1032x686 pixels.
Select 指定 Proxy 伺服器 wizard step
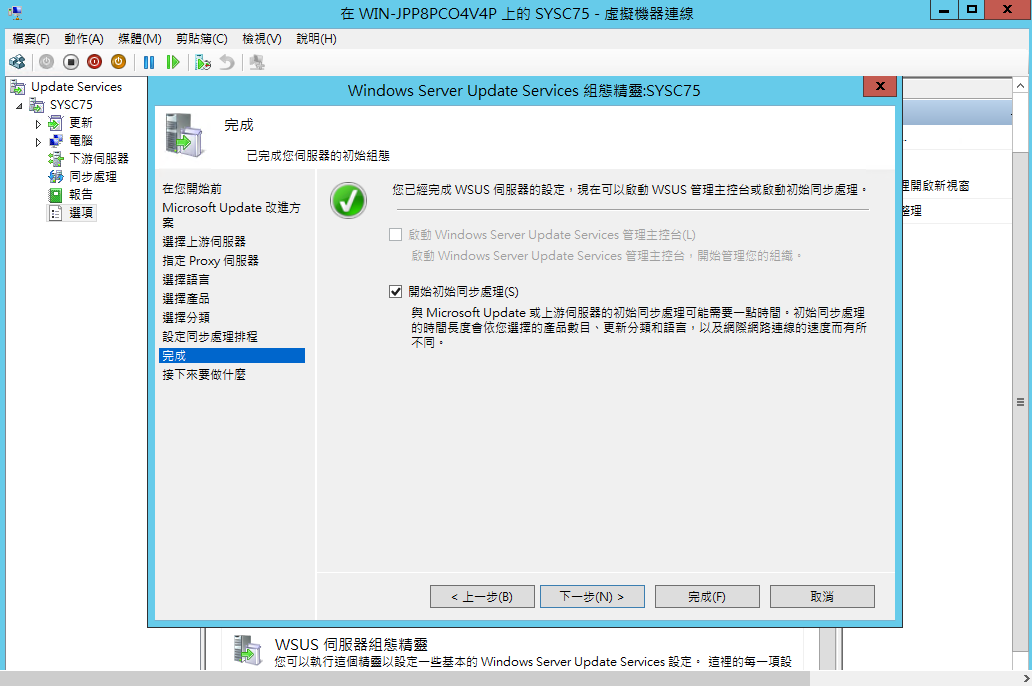click(x=211, y=261)
